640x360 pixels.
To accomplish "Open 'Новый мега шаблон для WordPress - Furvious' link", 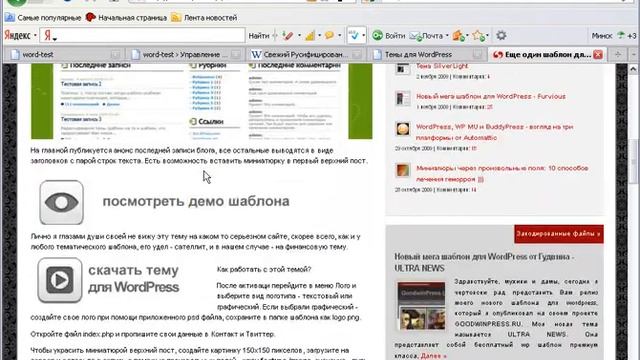I will point(491,96).
